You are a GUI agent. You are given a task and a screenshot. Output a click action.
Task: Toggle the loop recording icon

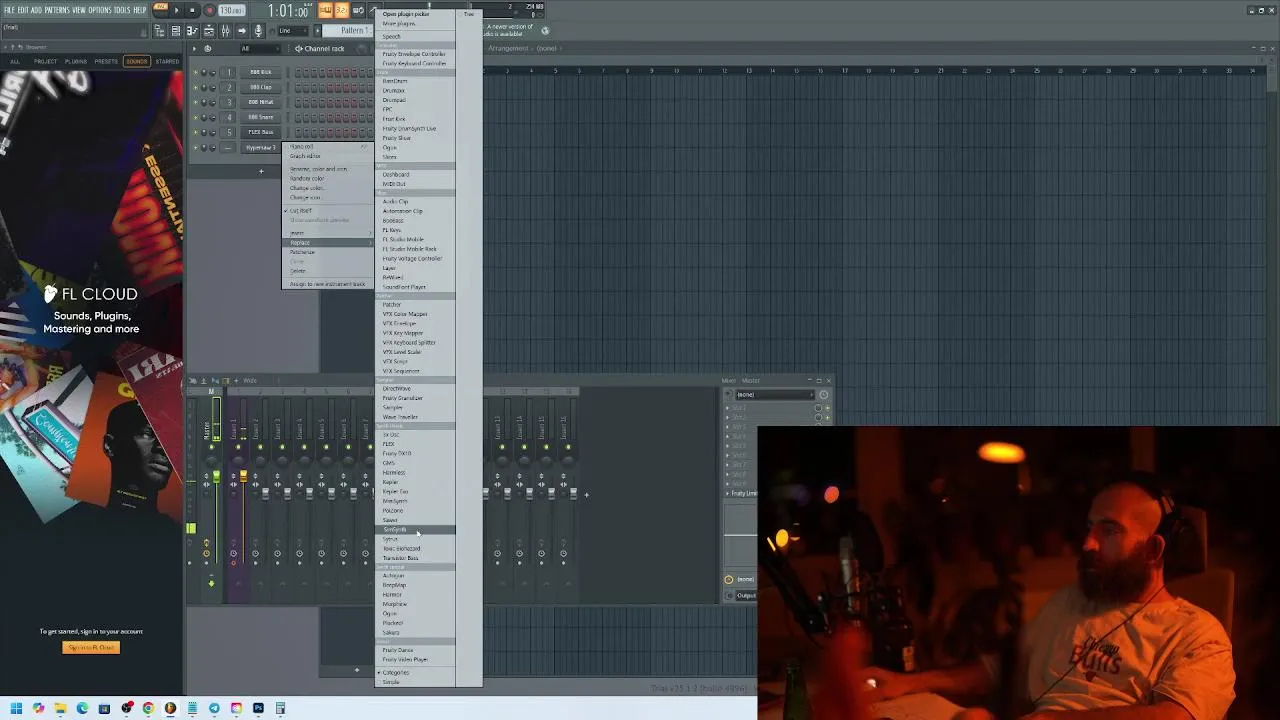tap(358, 10)
